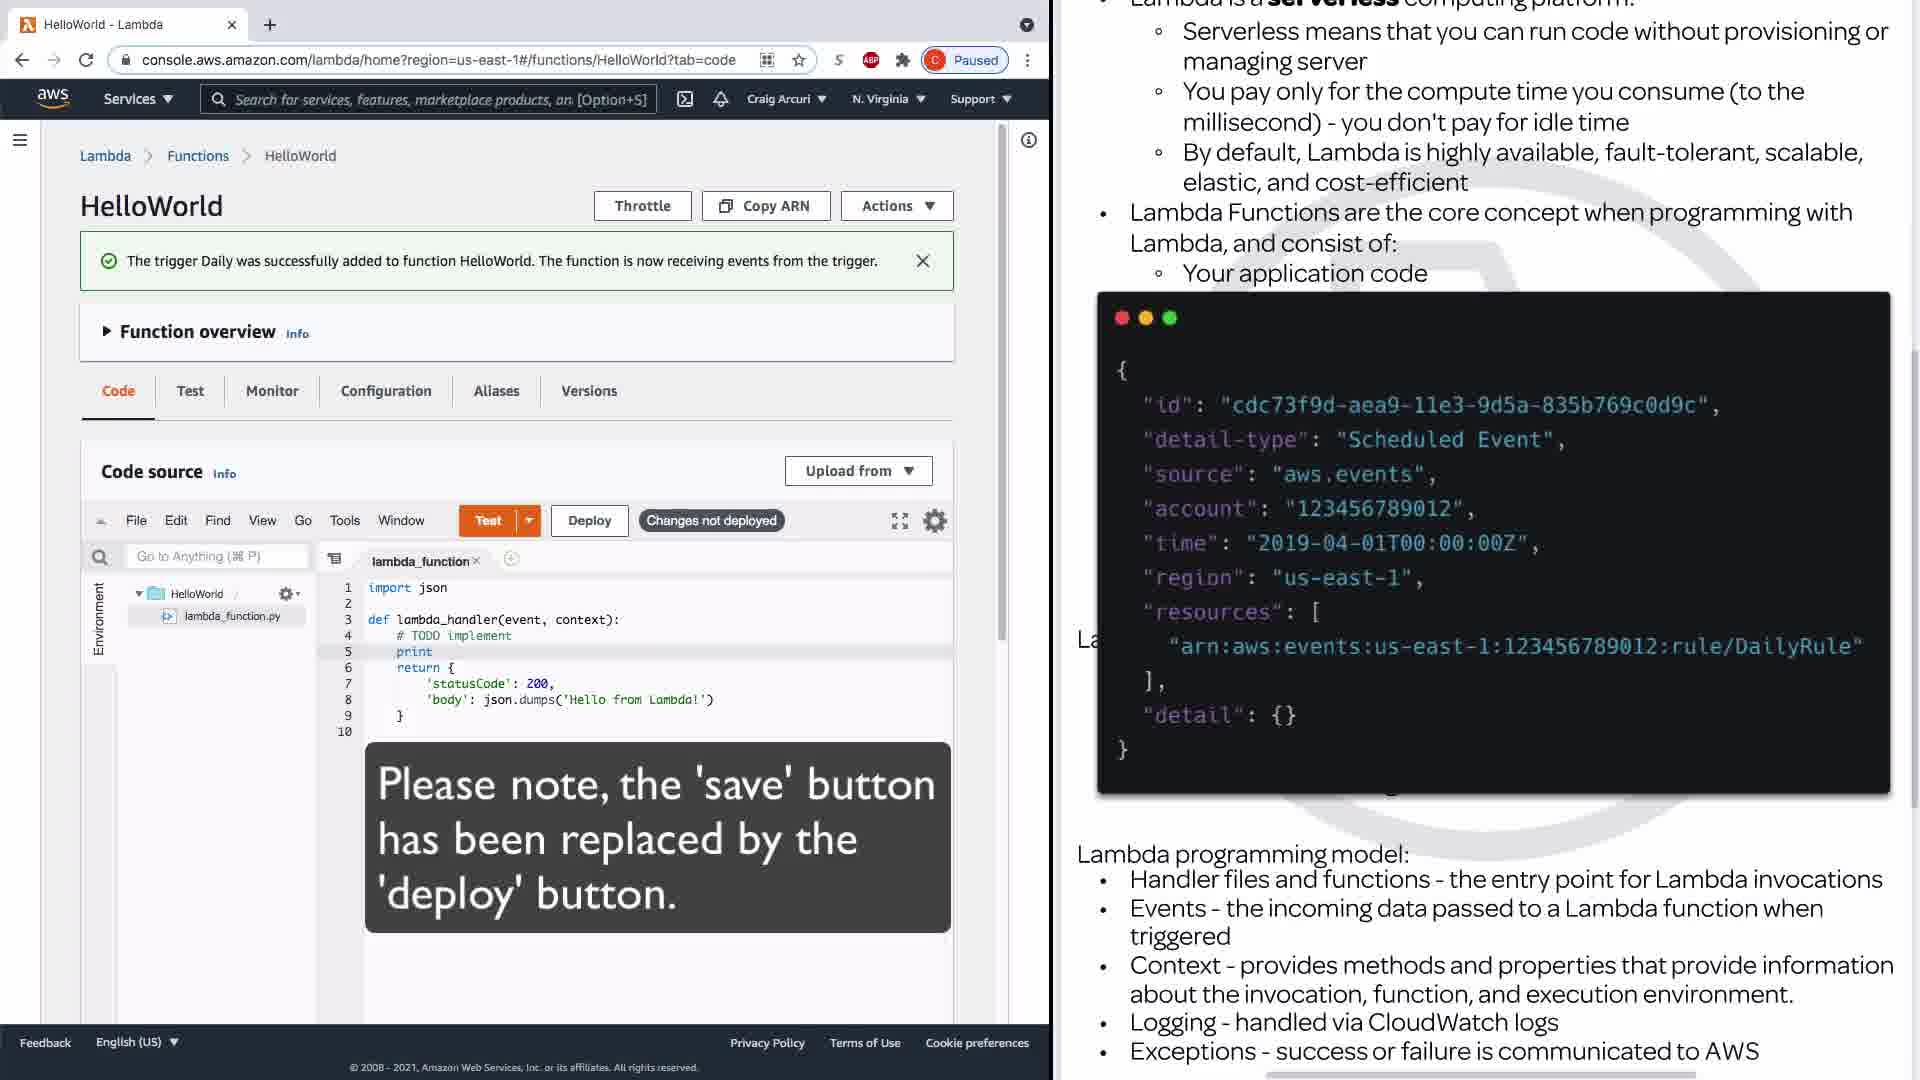Open the editor settings gear
Screen dimensions: 1920x1080
tap(934, 521)
